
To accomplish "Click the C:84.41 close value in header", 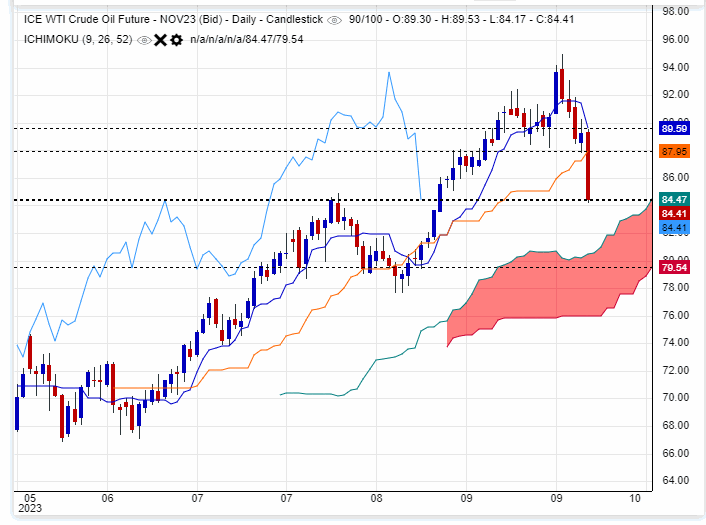I will click(x=555, y=19).
